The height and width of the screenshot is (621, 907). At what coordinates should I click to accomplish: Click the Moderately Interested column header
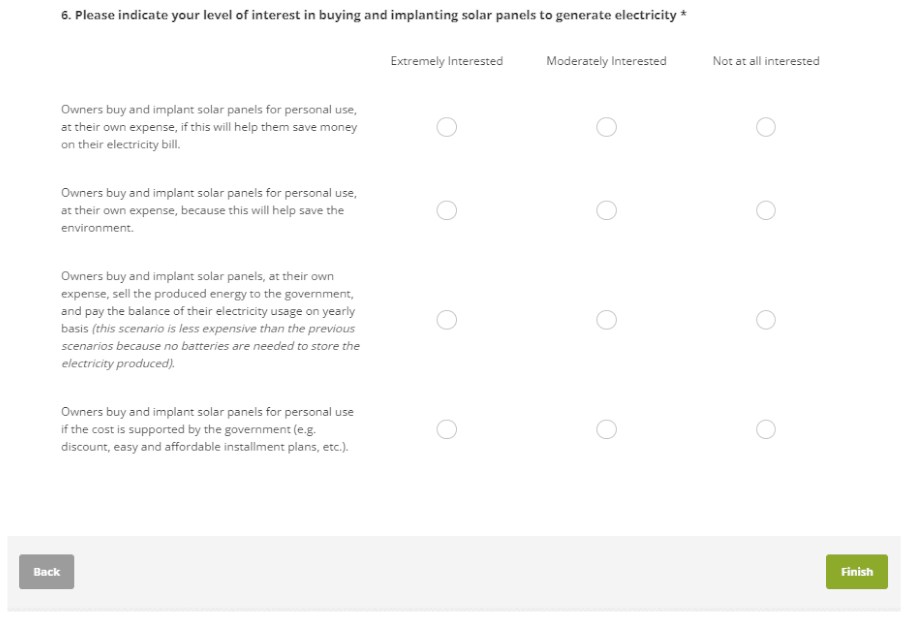(606, 61)
